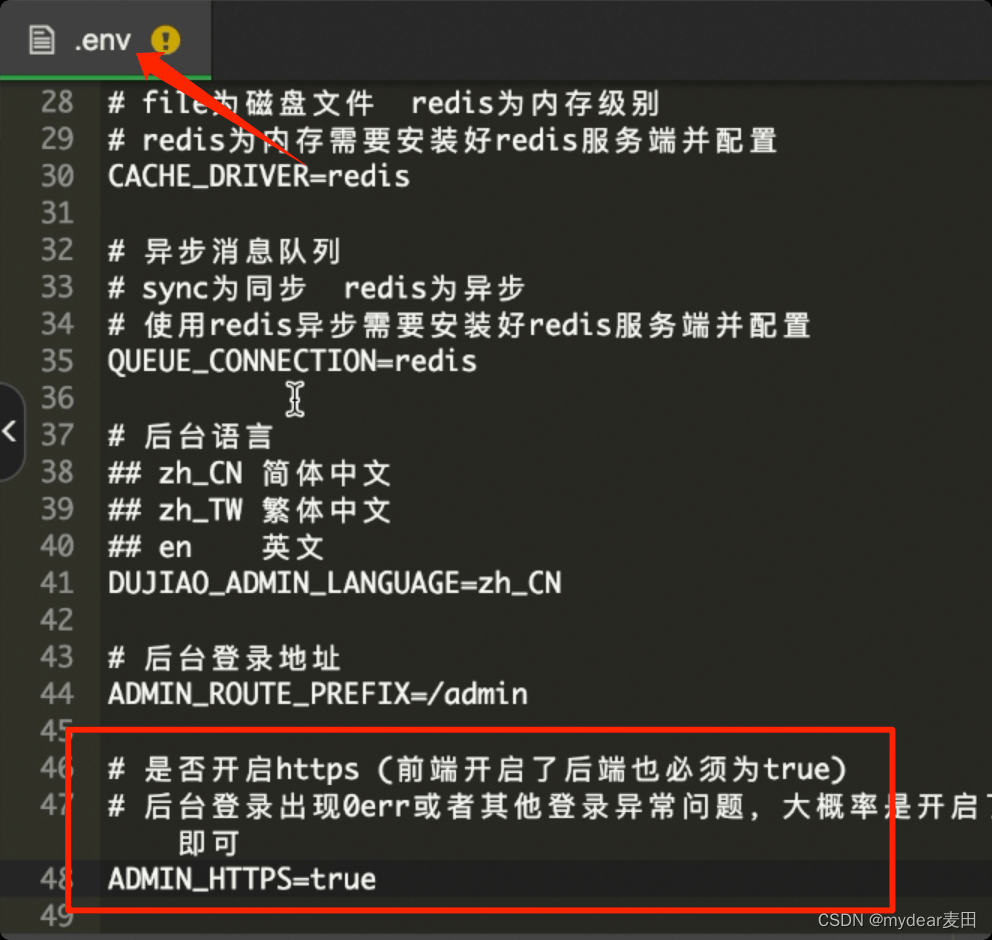Click the comment about 是否开启https
The height and width of the screenshot is (940, 992).
(477, 769)
